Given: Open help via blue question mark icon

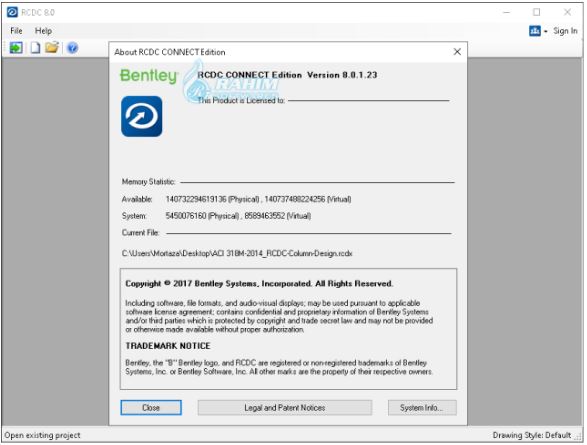Looking at the screenshot, I should click(x=72, y=48).
